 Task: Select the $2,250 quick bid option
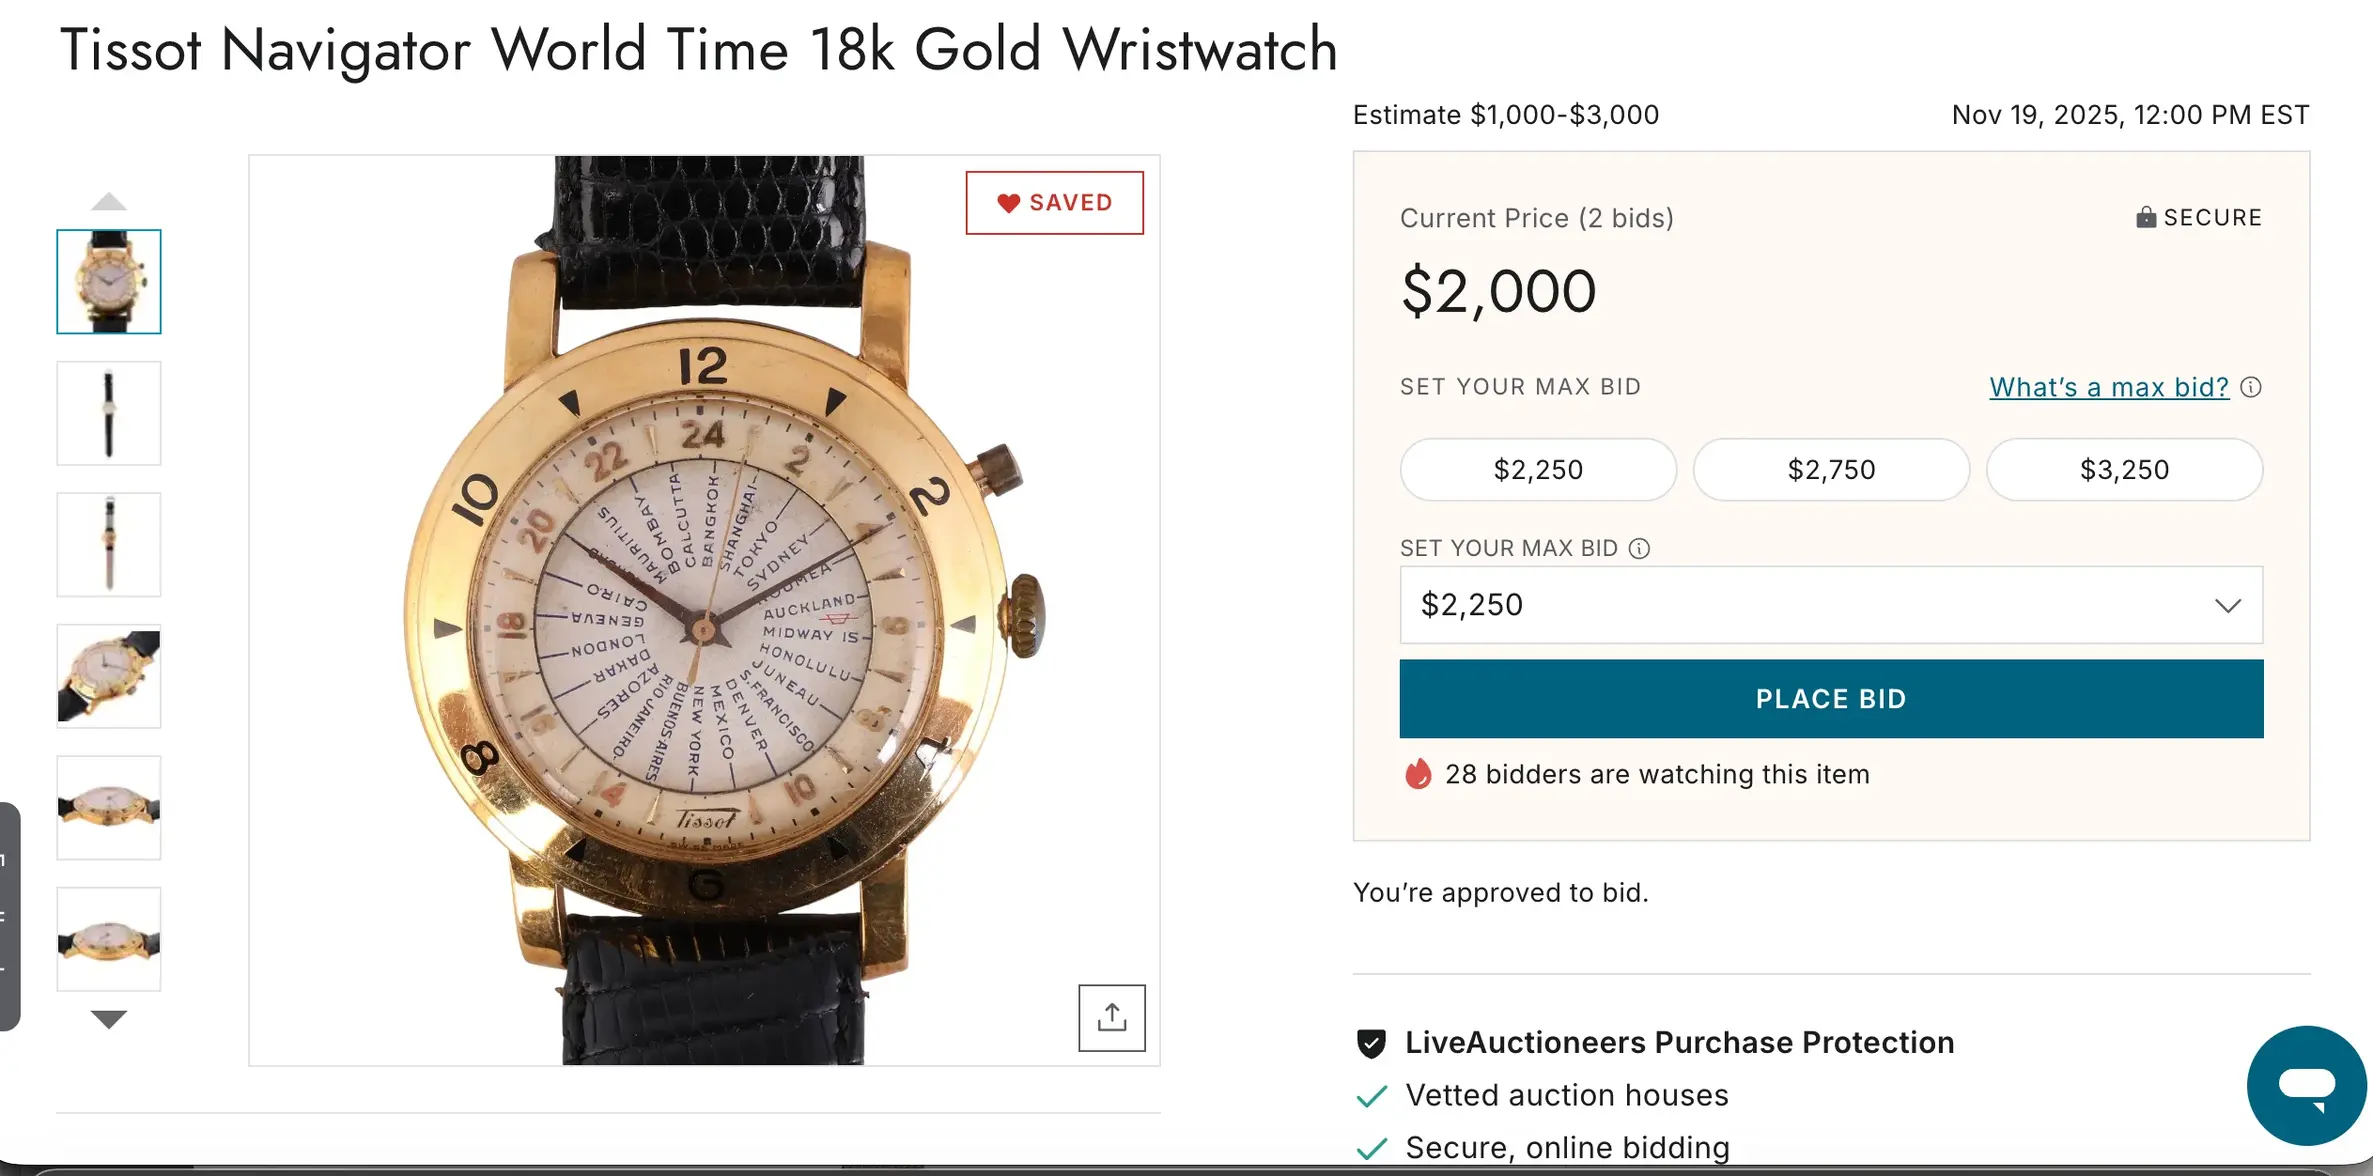(1537, 470)
